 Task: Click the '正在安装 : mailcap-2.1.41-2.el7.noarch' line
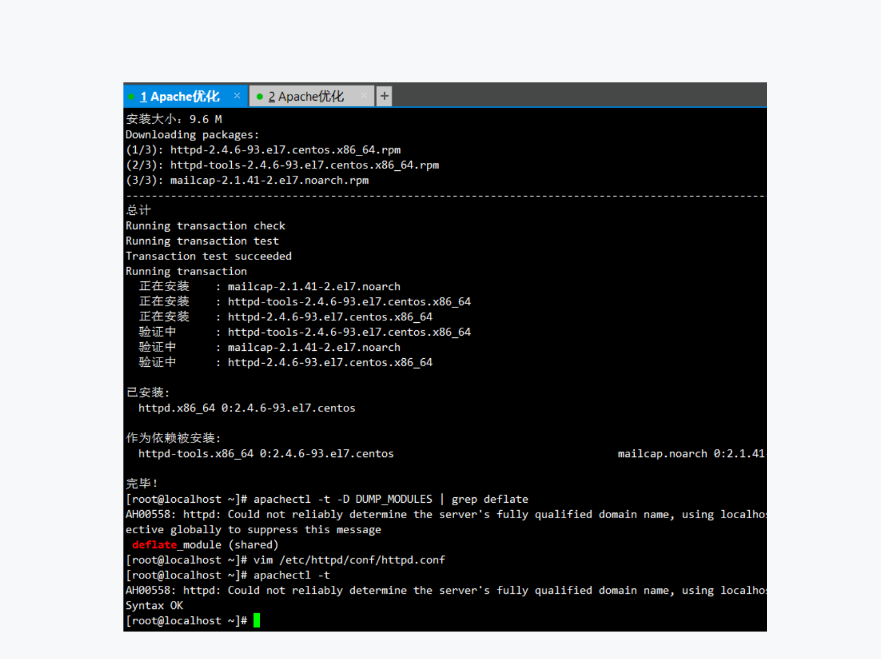(x=270, y=286)
